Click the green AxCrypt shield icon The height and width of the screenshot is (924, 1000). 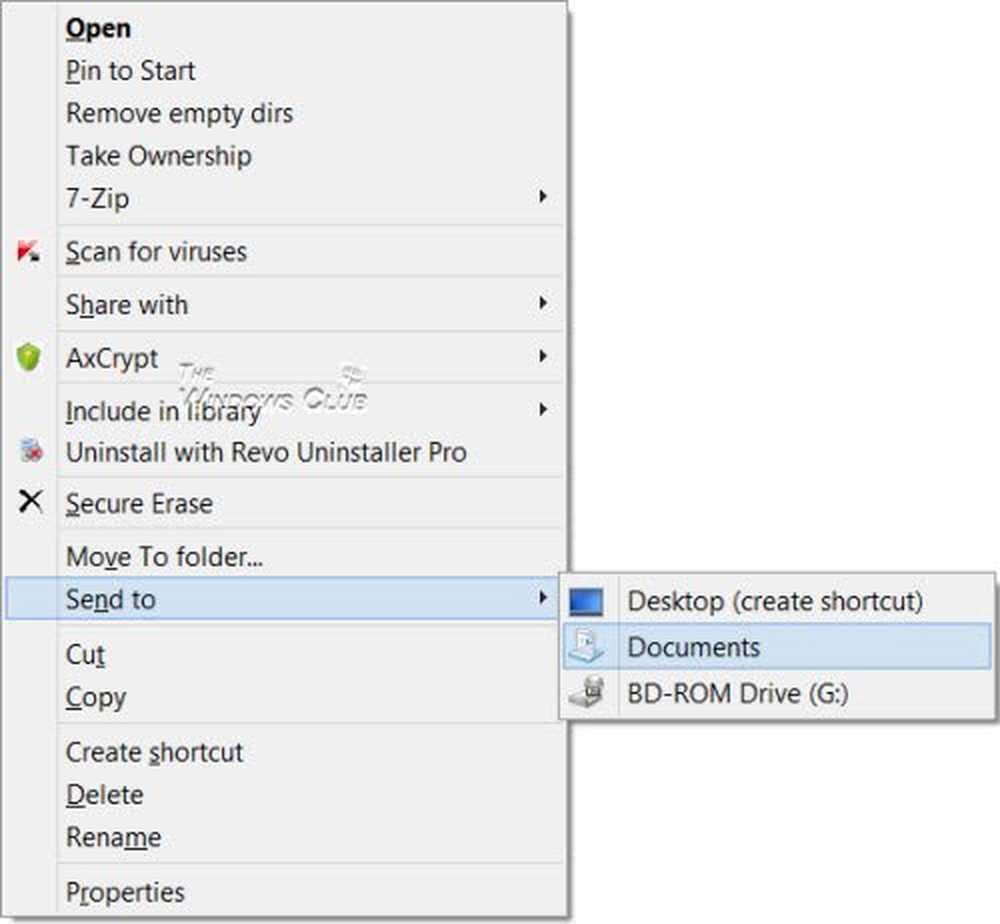click(x=30, y=358)
